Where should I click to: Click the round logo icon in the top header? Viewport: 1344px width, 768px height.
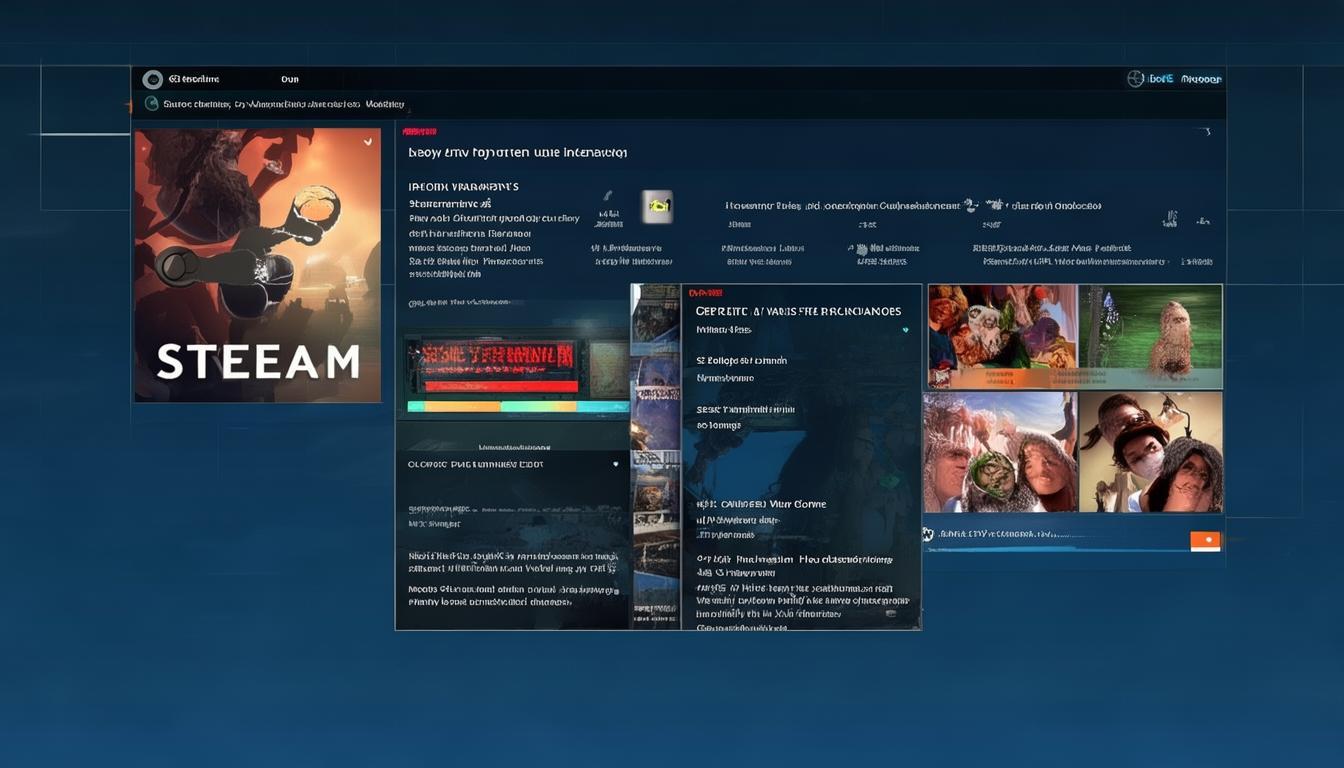(x=152, y=79)
